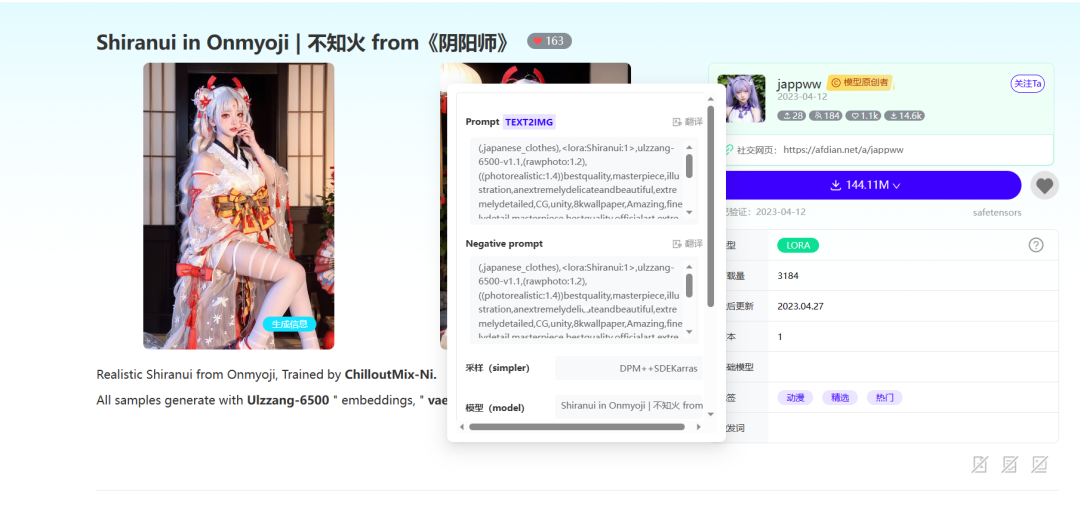Image resolution: width=1080 pixels, height=512 pixels.
Task: Click the 关注Ta follow button
Action: [x=1028, y=83]
